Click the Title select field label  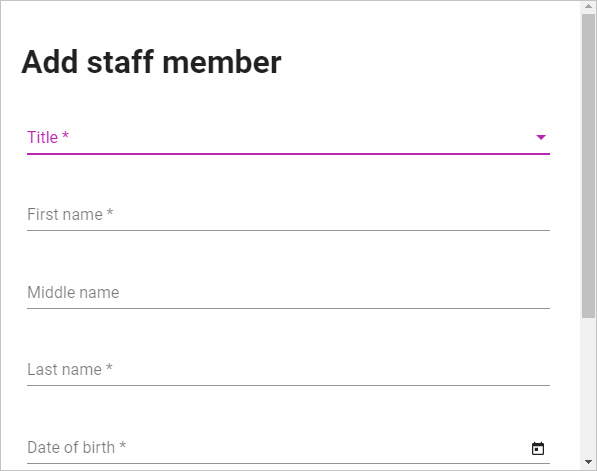(42, 137)
